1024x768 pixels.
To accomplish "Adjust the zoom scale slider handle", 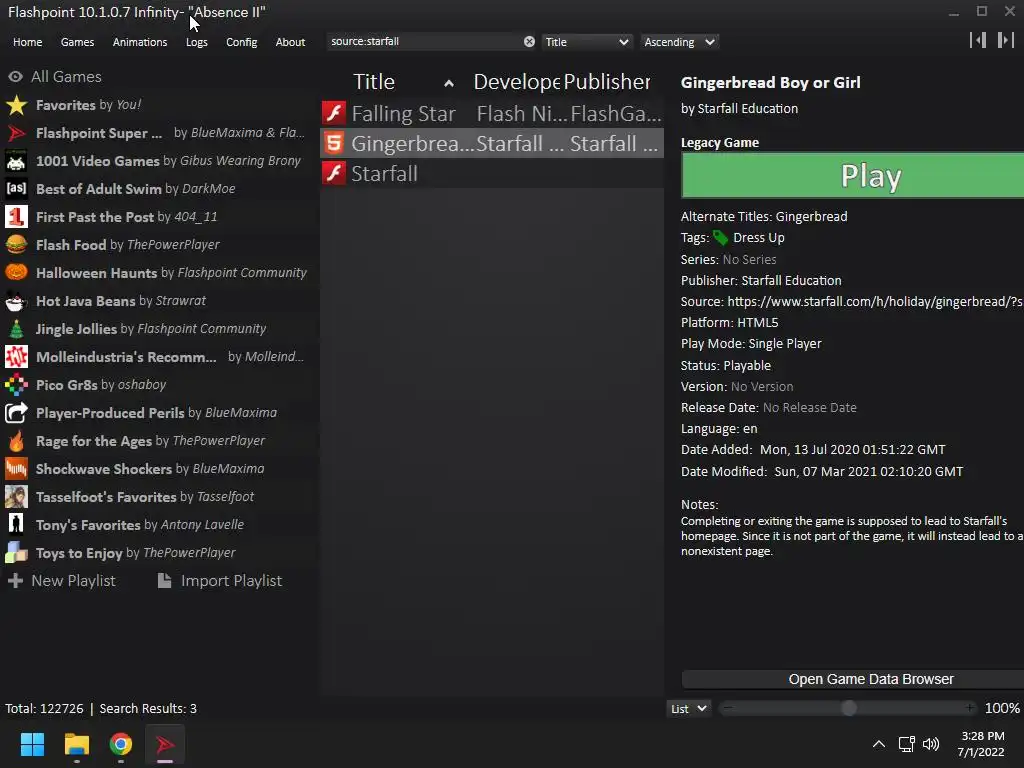I will pyautogui.click(x=848, y=708).
